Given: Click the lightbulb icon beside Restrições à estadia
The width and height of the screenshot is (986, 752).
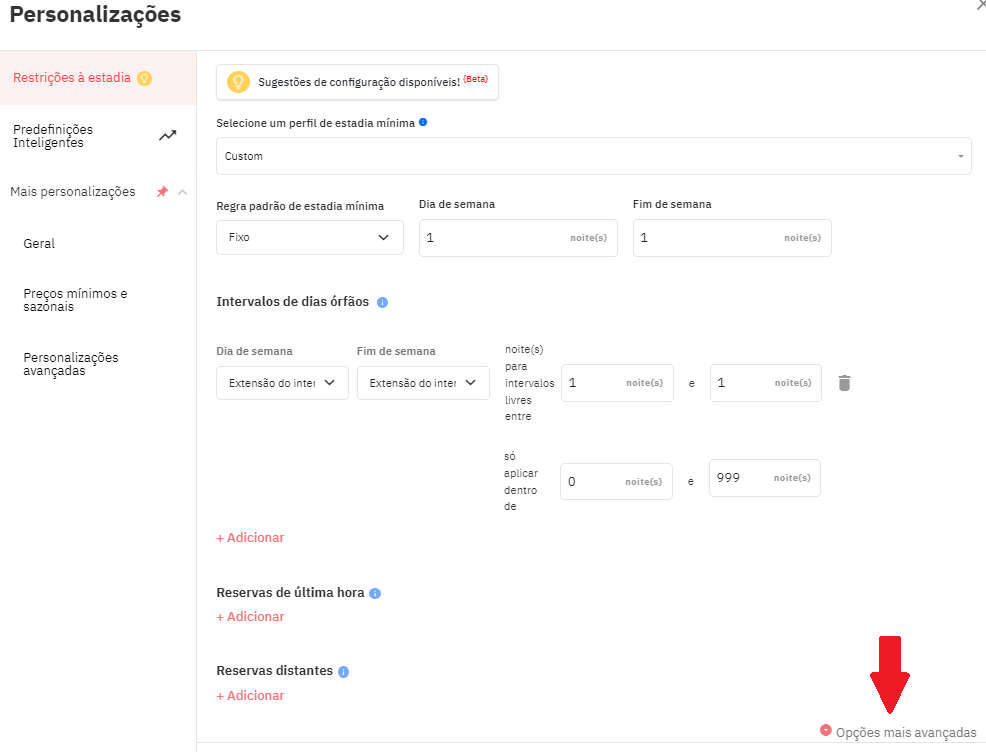Looking at the screenshot, I should point(145,78).
